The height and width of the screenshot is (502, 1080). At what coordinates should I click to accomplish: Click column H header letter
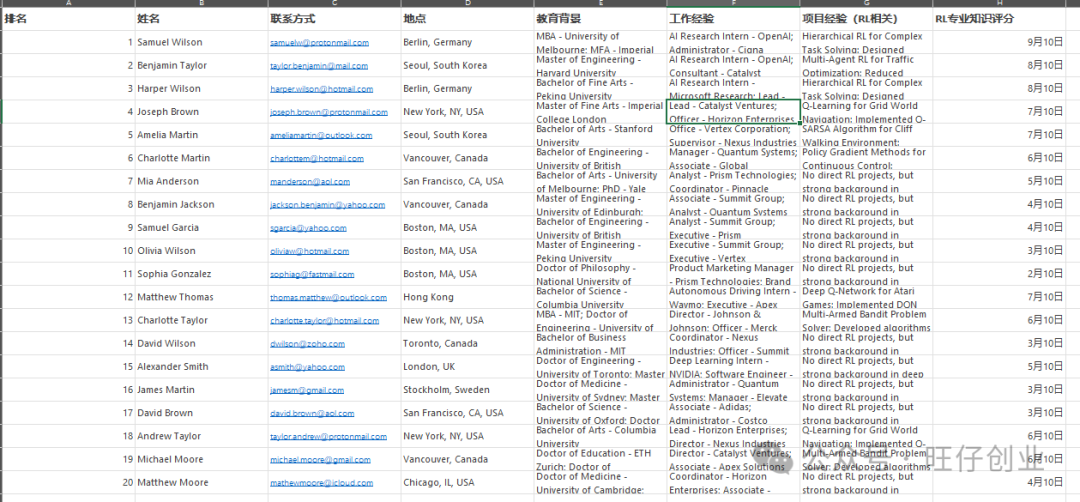point(1004,4)
